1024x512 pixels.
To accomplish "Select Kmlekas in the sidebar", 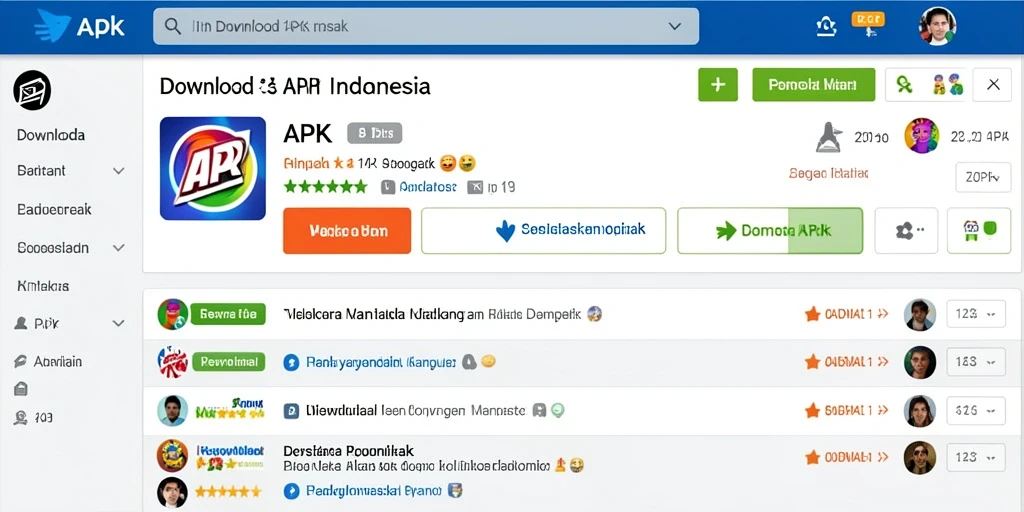I will (x=42, y=286).
